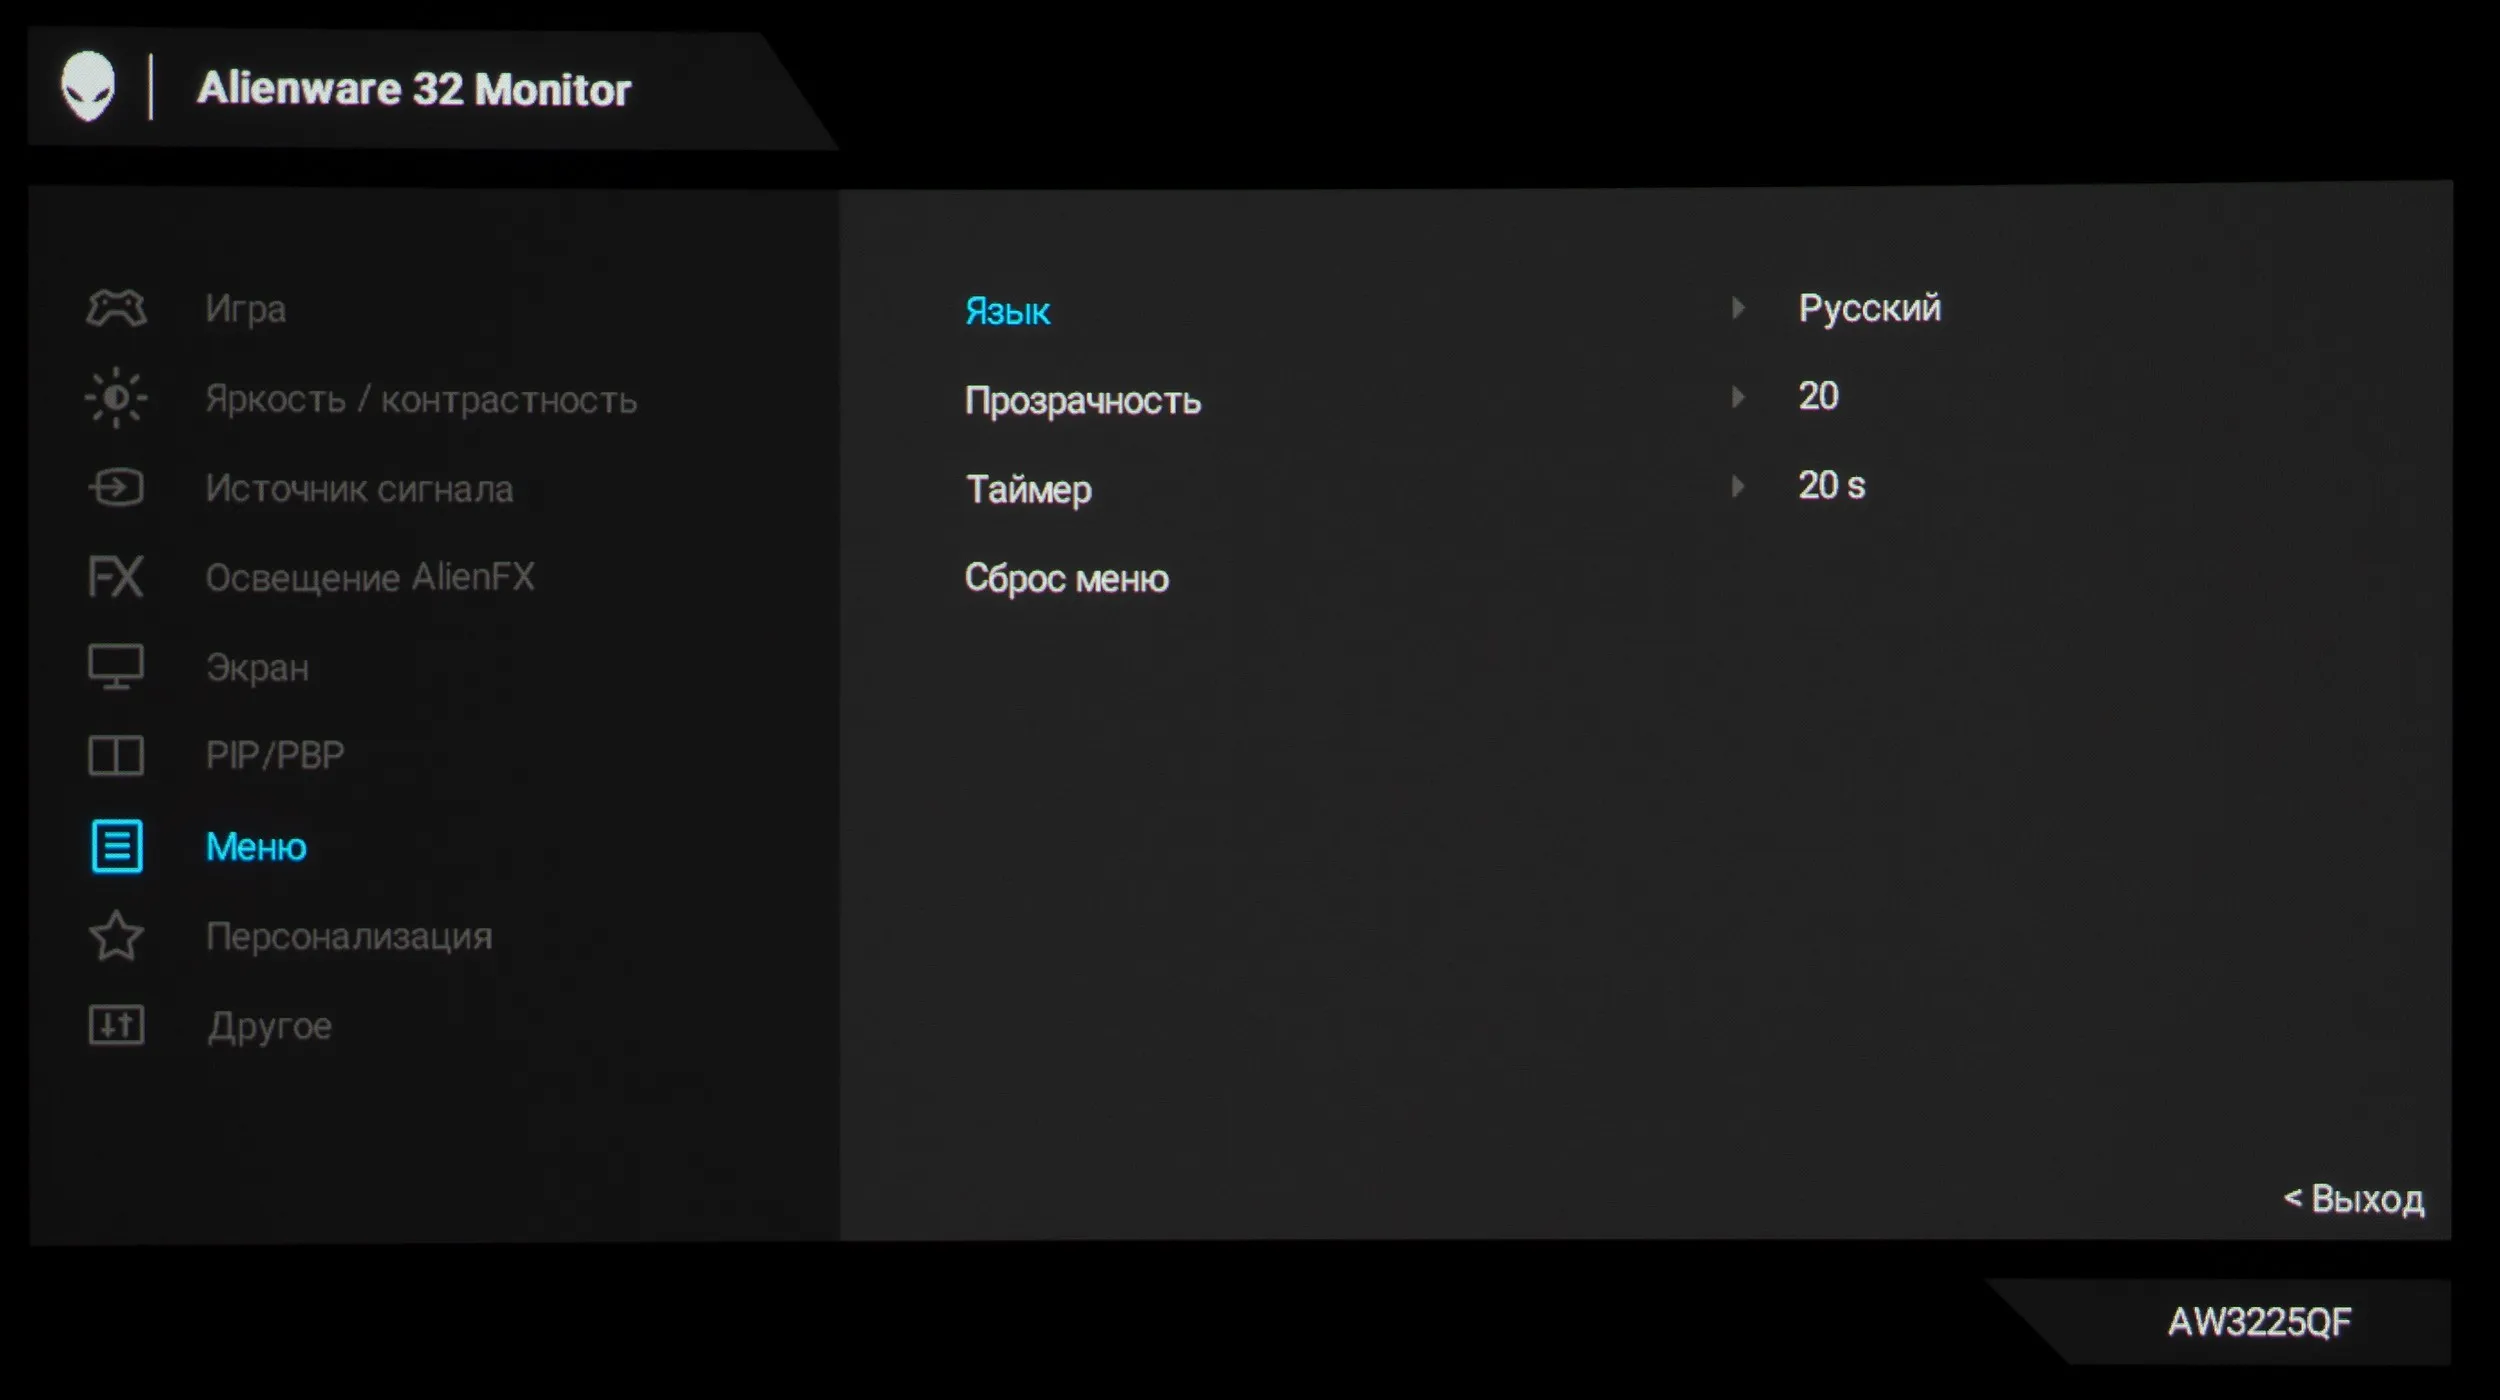Select the PIP/PBP split-screen icon
This screenshot has width=2500, height=1400.
tap(116, 756)
